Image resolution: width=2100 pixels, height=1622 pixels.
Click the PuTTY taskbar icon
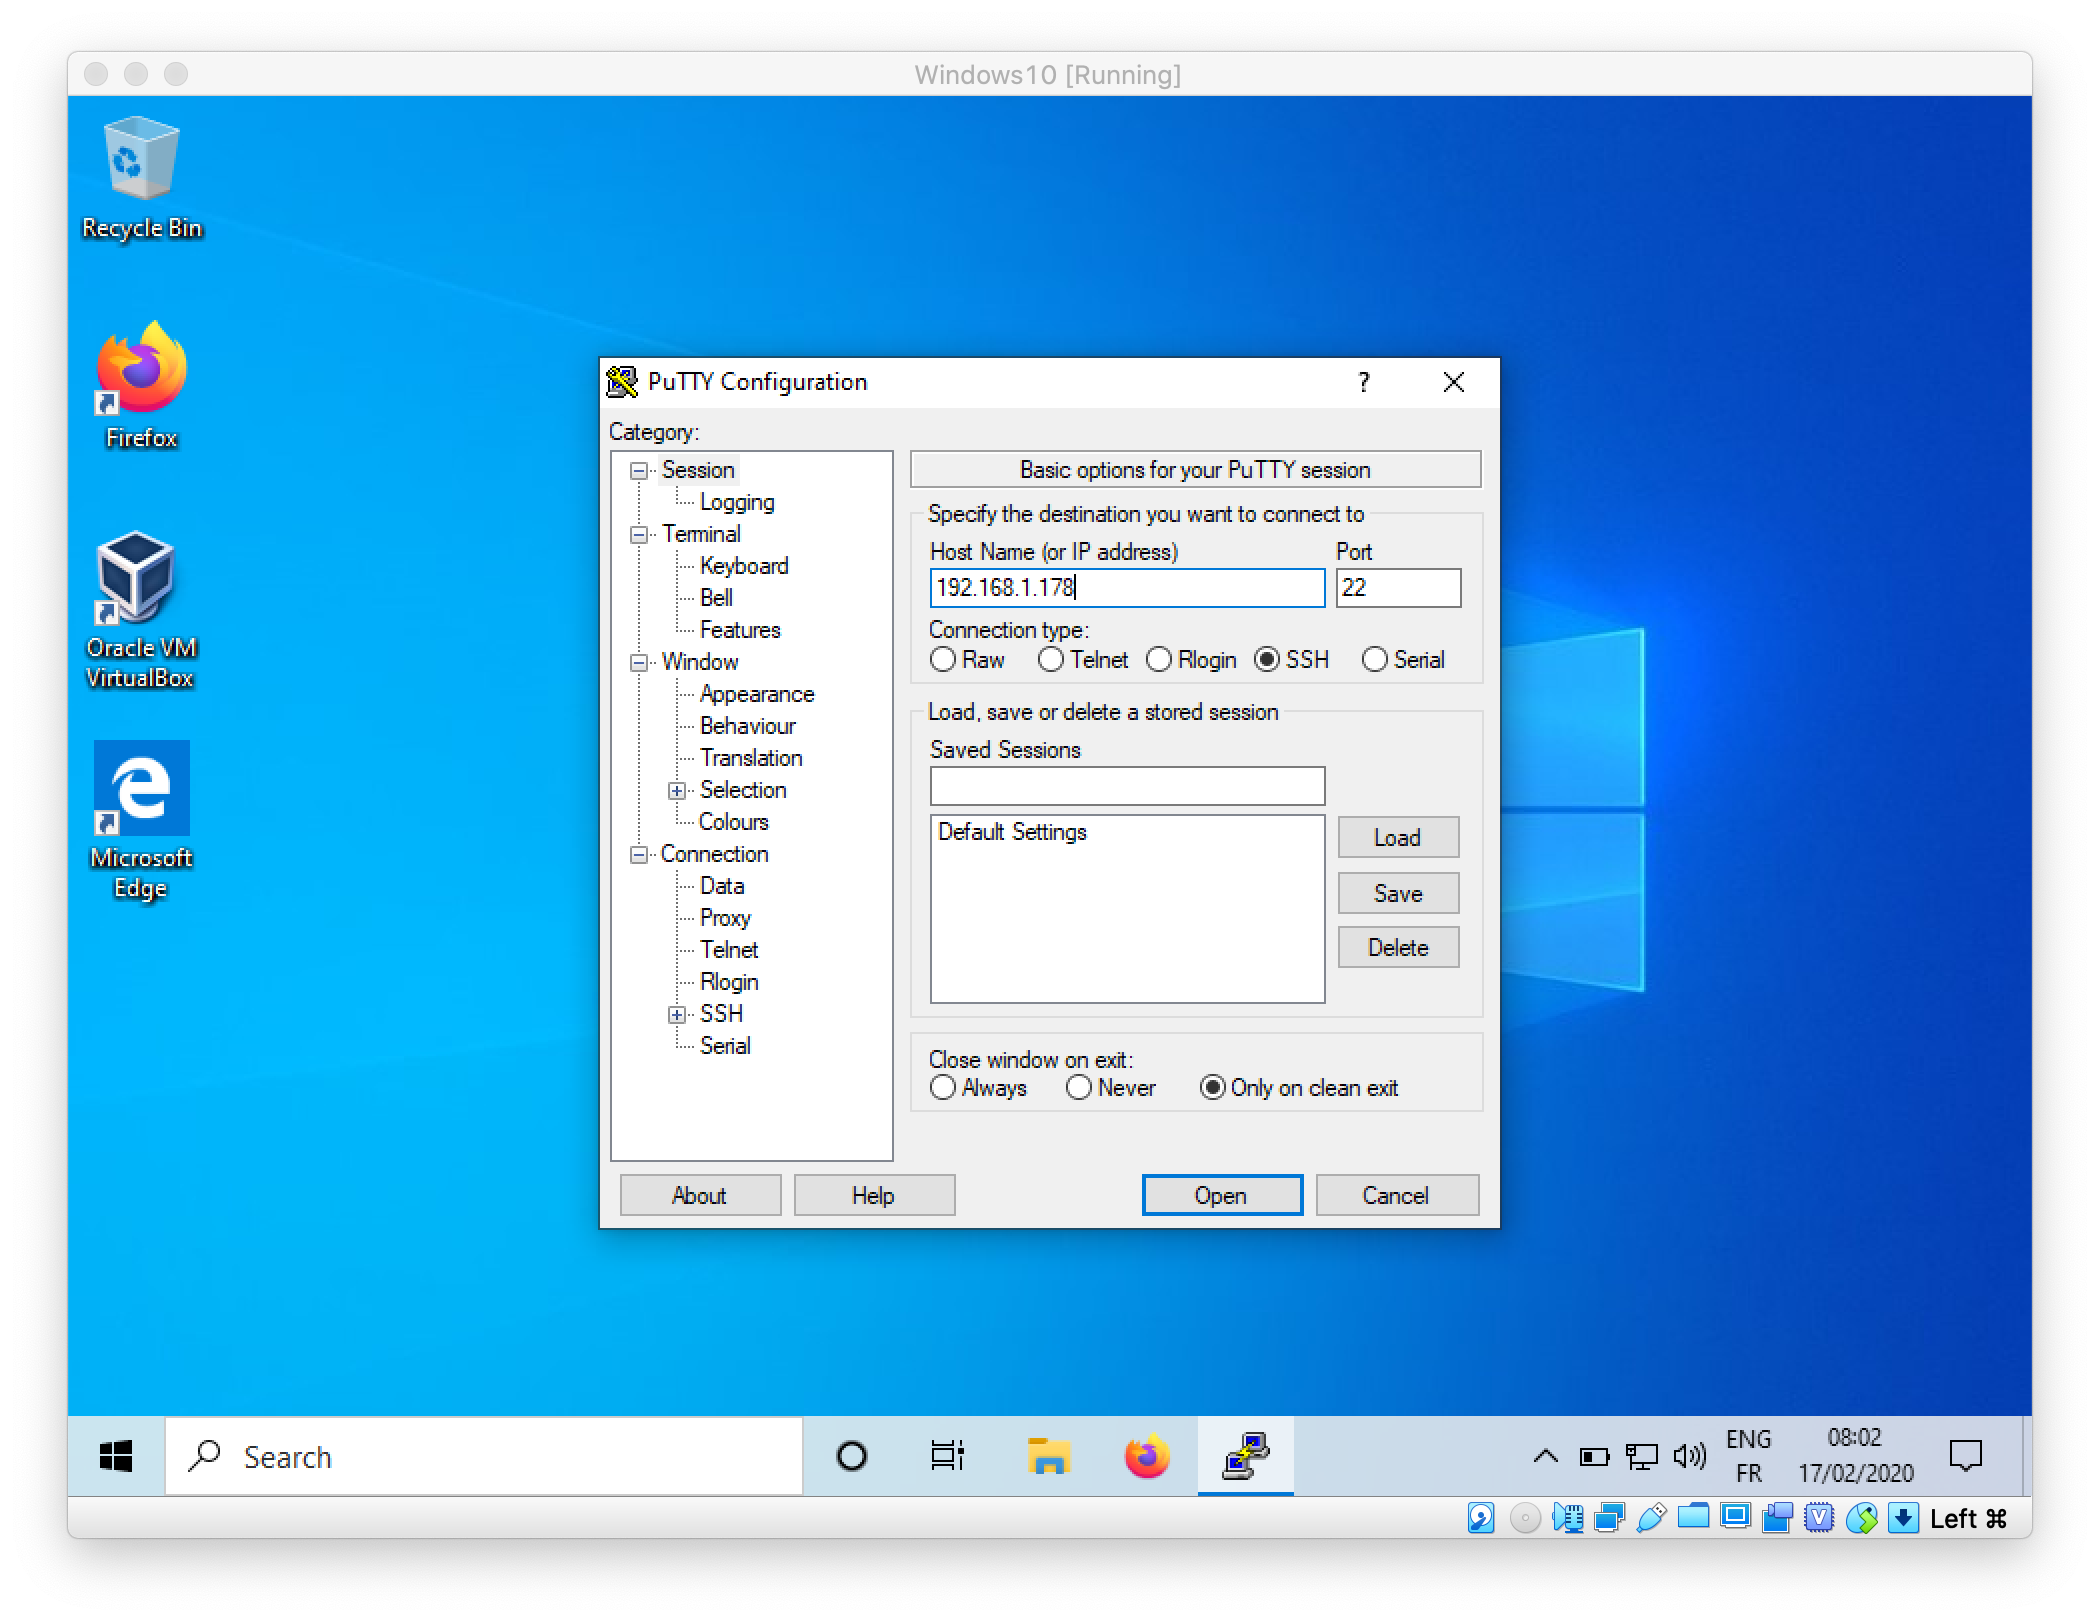pyautogui.click(x=1246, y=1456)
